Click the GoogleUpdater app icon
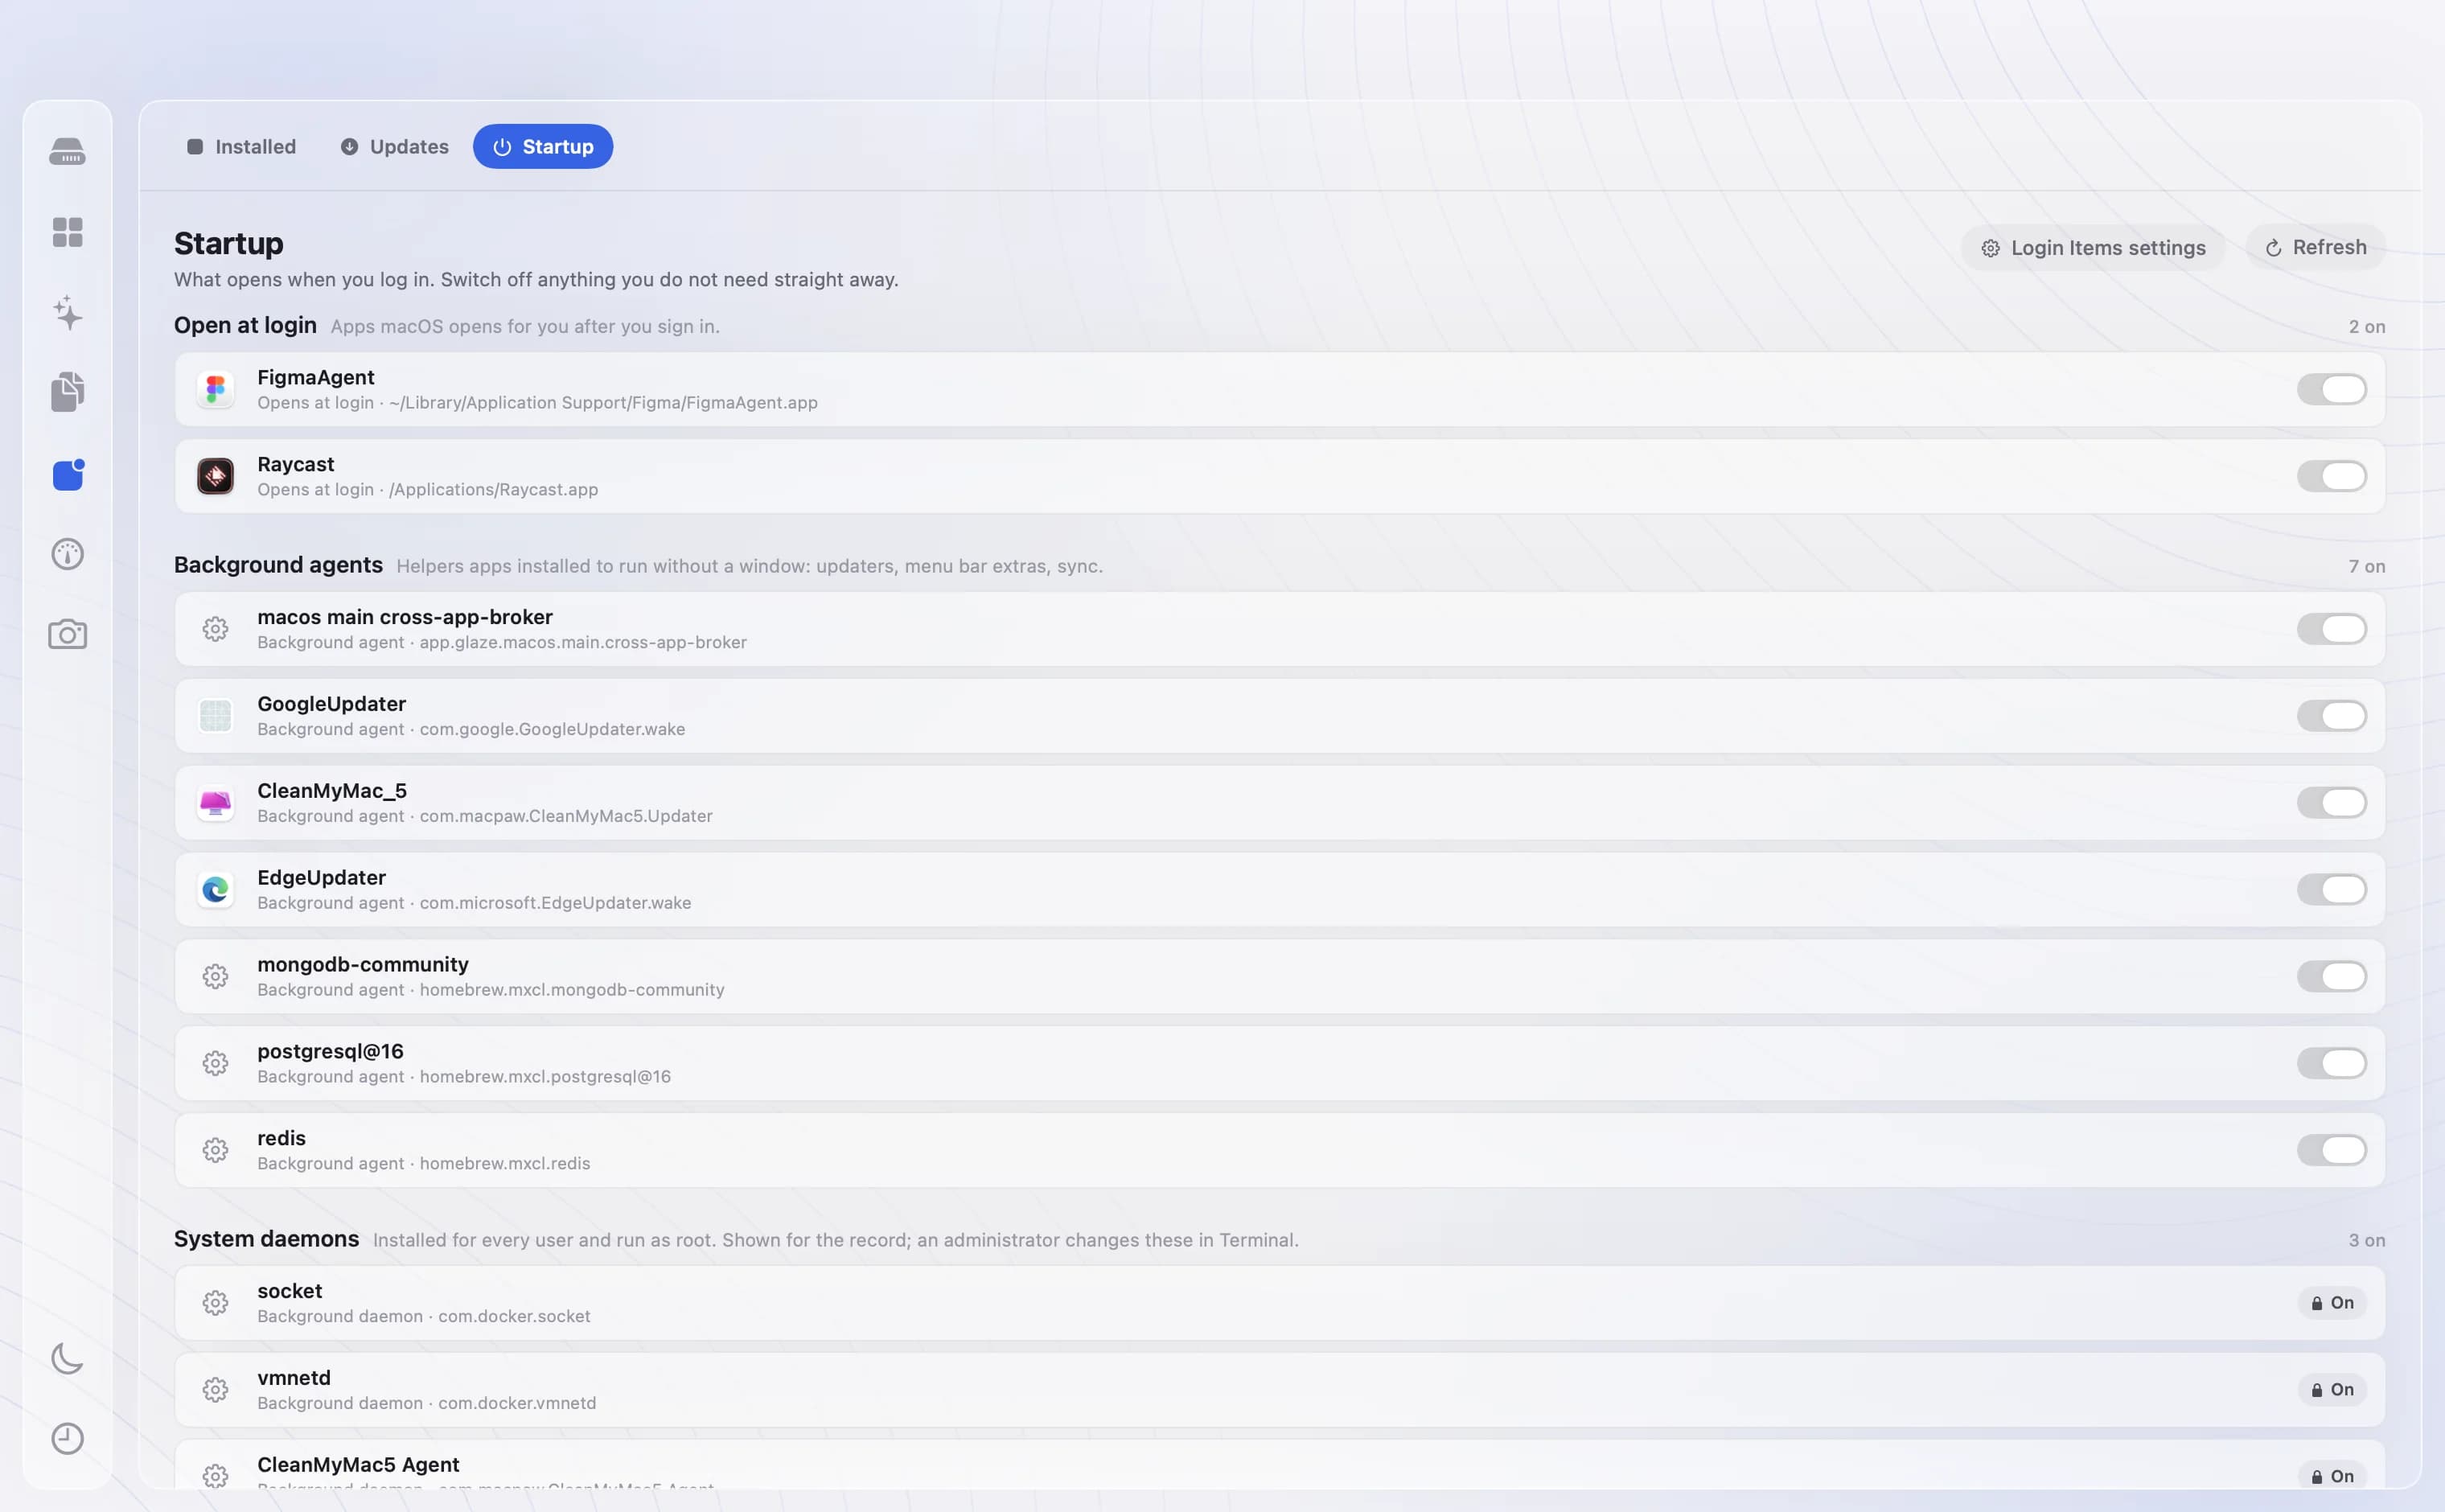Screen dimensions: 2445x1512 coord(215,716)
